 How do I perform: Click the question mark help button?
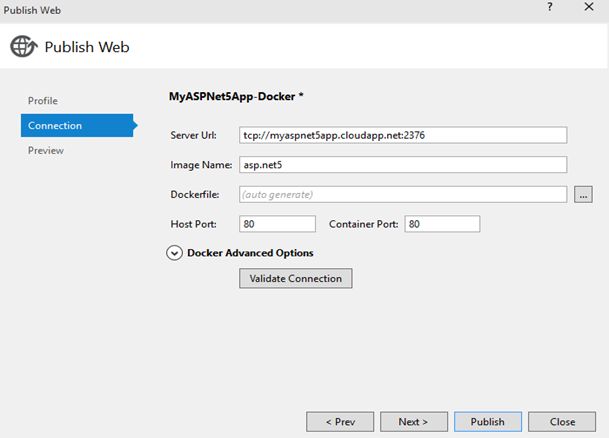pyautogui.click(x=549, y=8)
